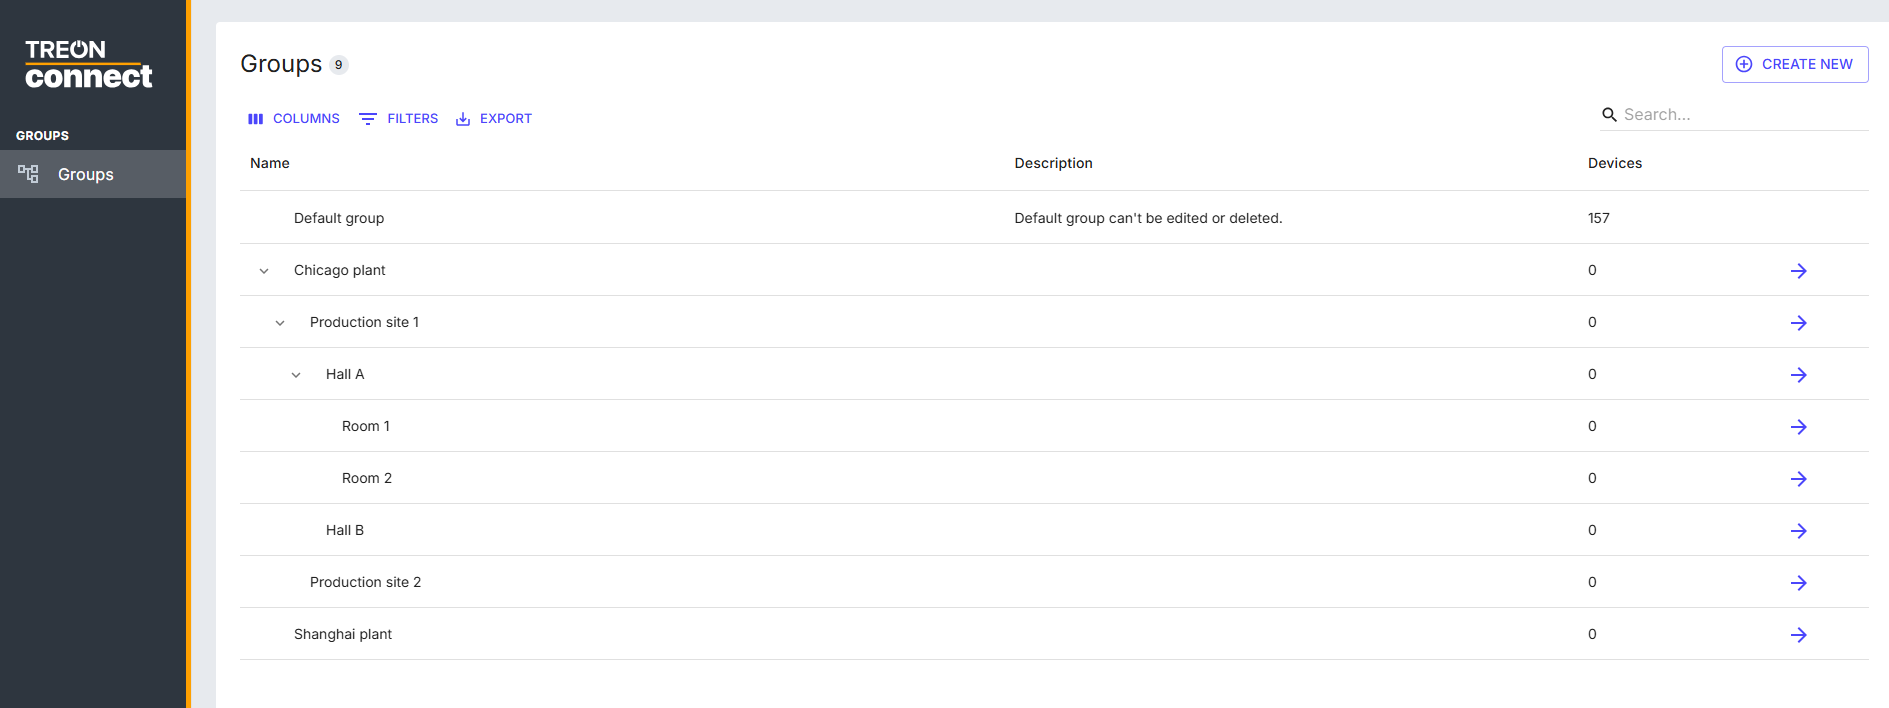Click the arrow icon for Shanghai plant
1889x708 pixels.
(1798, 635)
